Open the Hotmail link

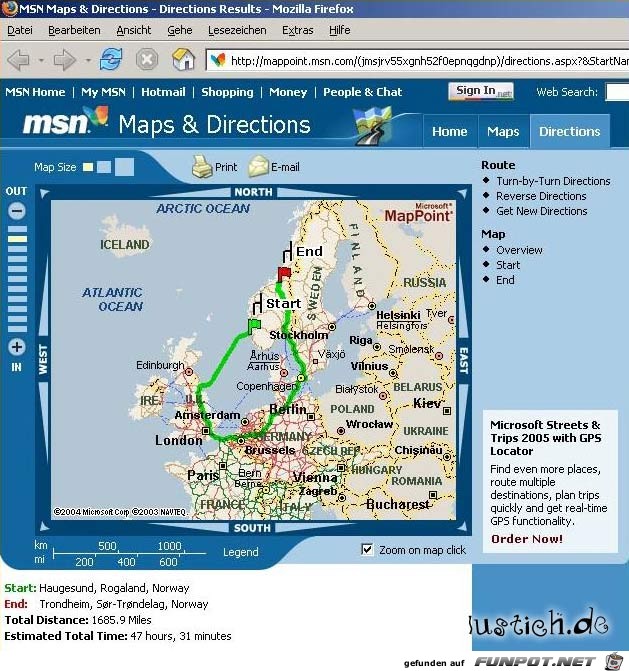click(x=163, y=92)
